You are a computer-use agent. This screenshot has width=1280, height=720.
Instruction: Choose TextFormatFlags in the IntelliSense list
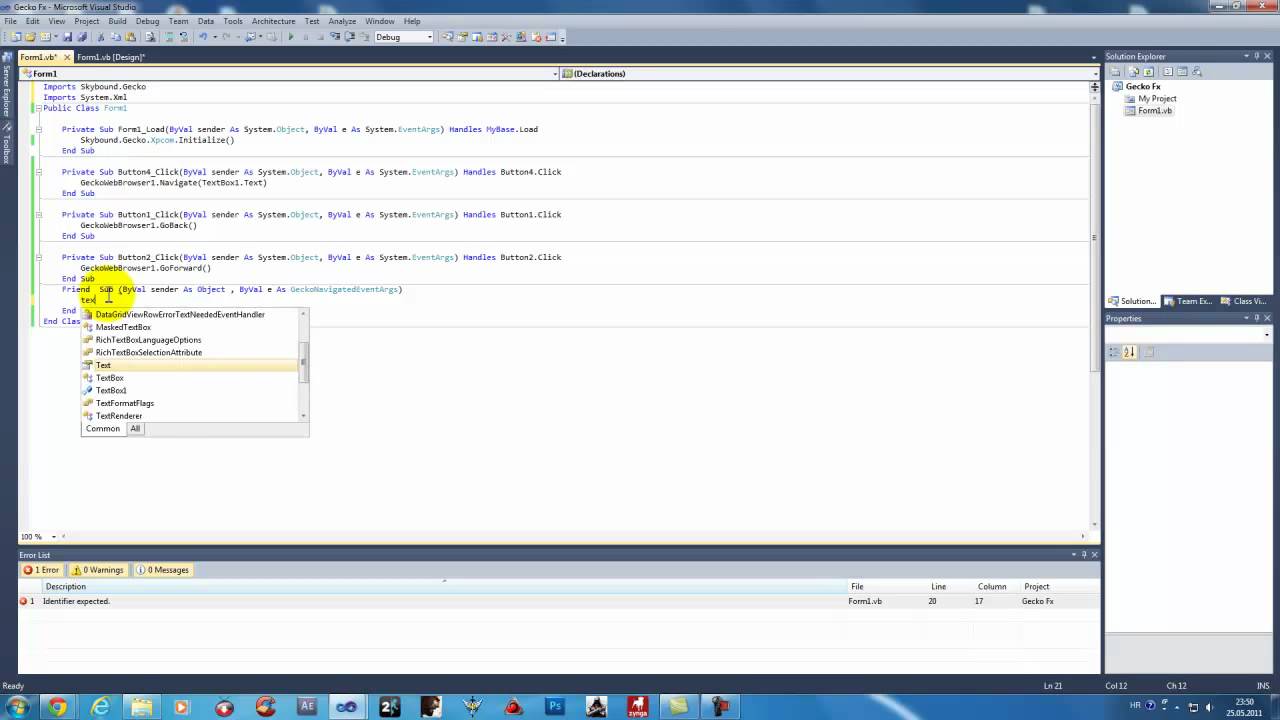[191, 403]
